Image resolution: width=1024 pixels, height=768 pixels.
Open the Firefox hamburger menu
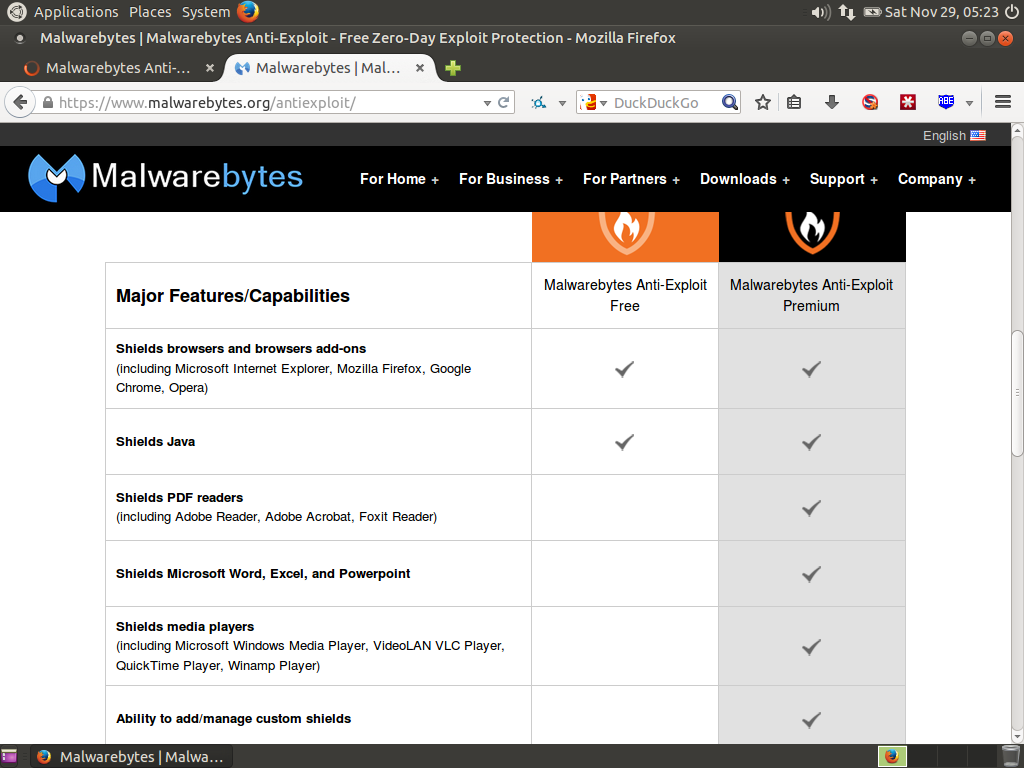tap(1002, 102)
